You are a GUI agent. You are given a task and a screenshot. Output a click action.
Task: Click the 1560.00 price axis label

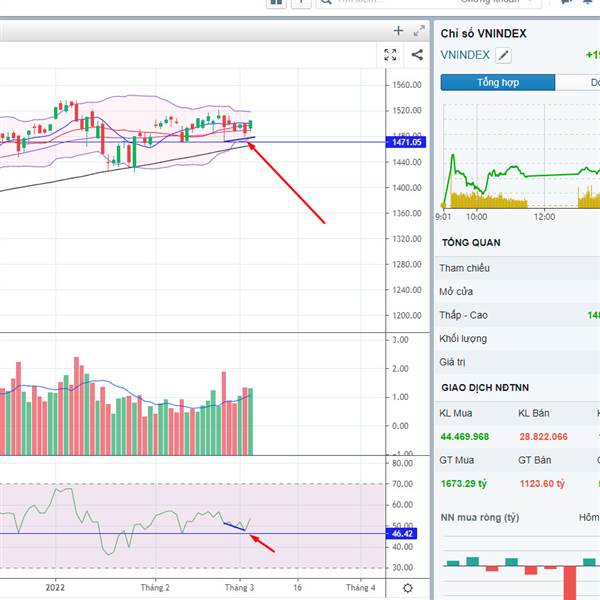pos(407,85)
